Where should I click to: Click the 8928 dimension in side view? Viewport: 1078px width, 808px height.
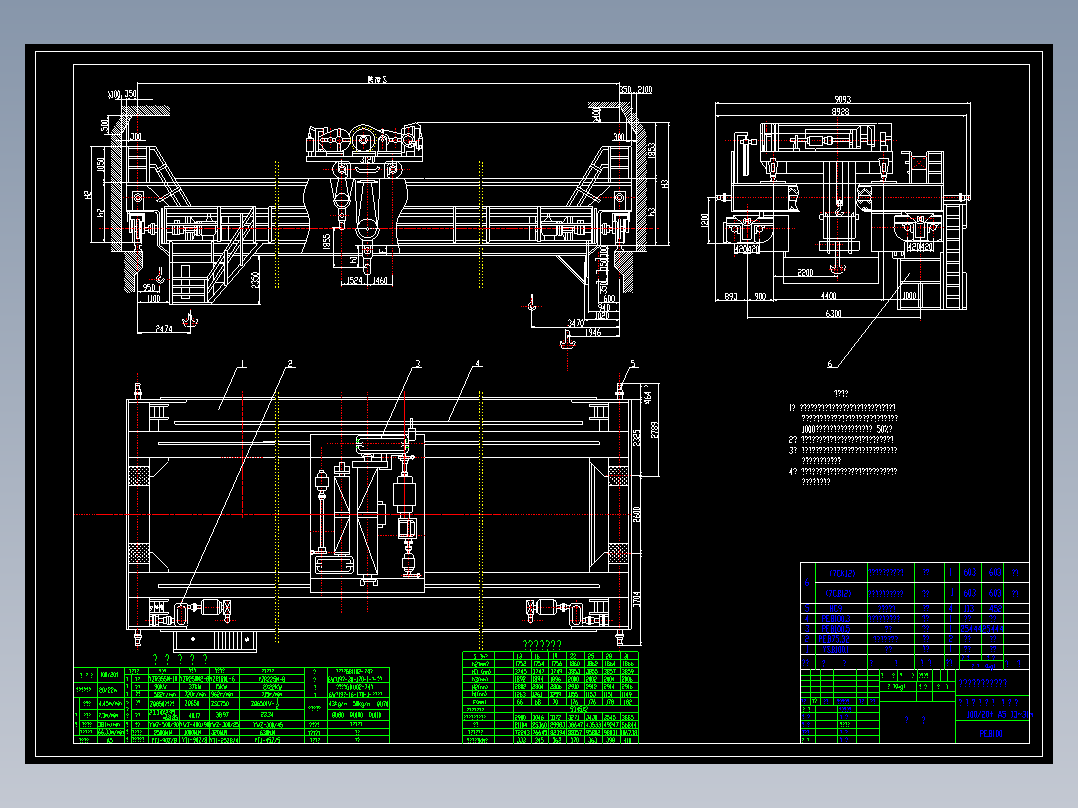point(840,111)
